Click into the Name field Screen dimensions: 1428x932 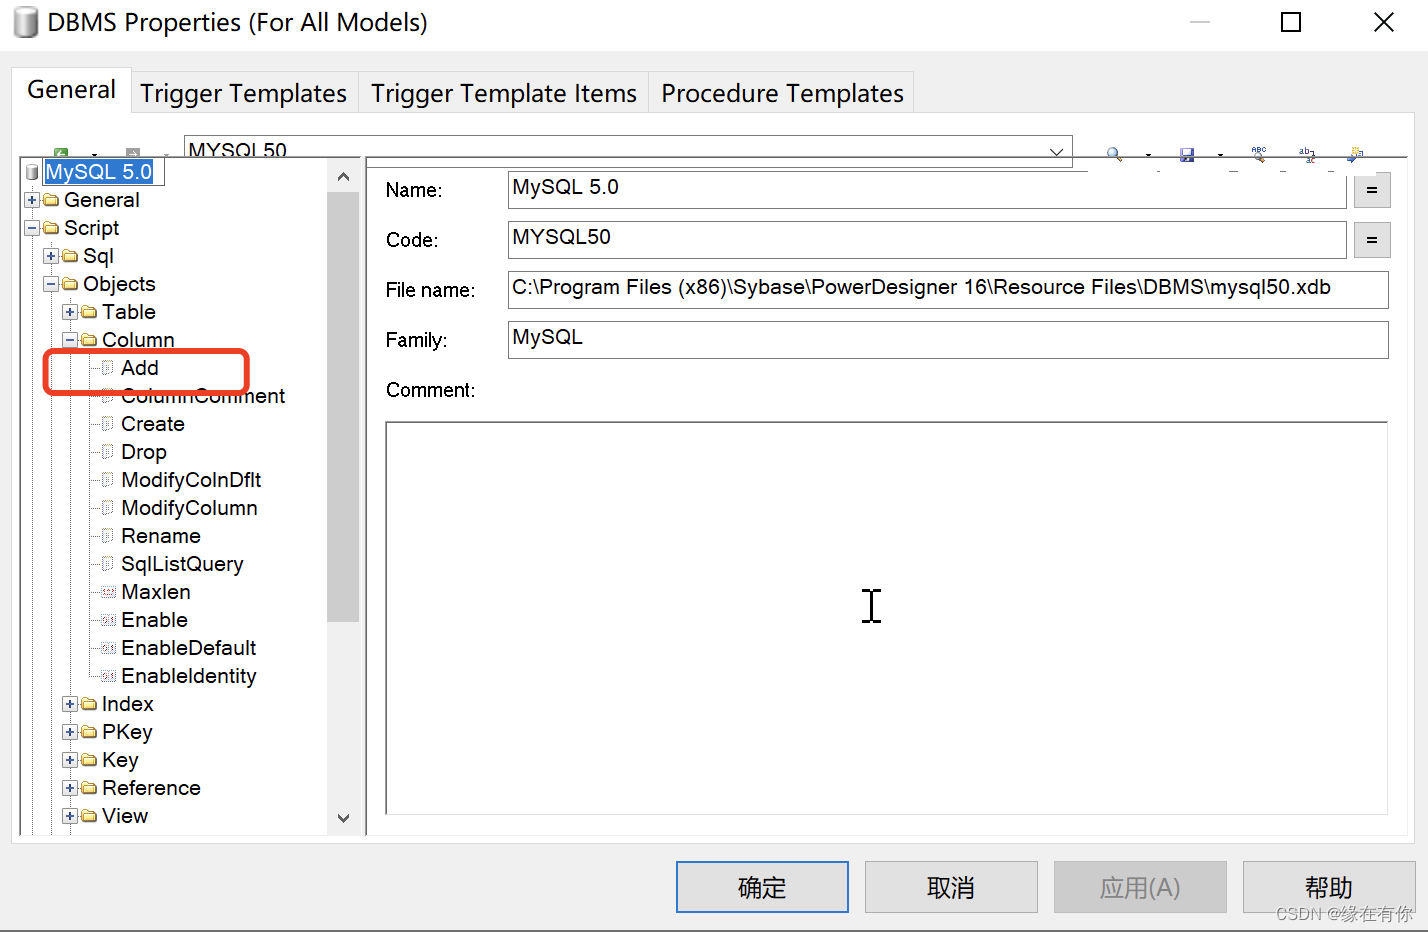coord(927,189)
